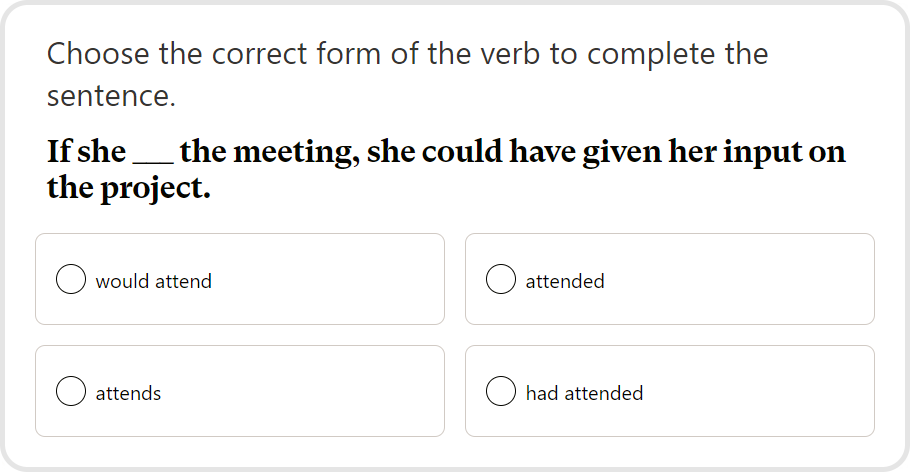Select the 'attended' radio button
910x472 pixels.
click(501, 280)
